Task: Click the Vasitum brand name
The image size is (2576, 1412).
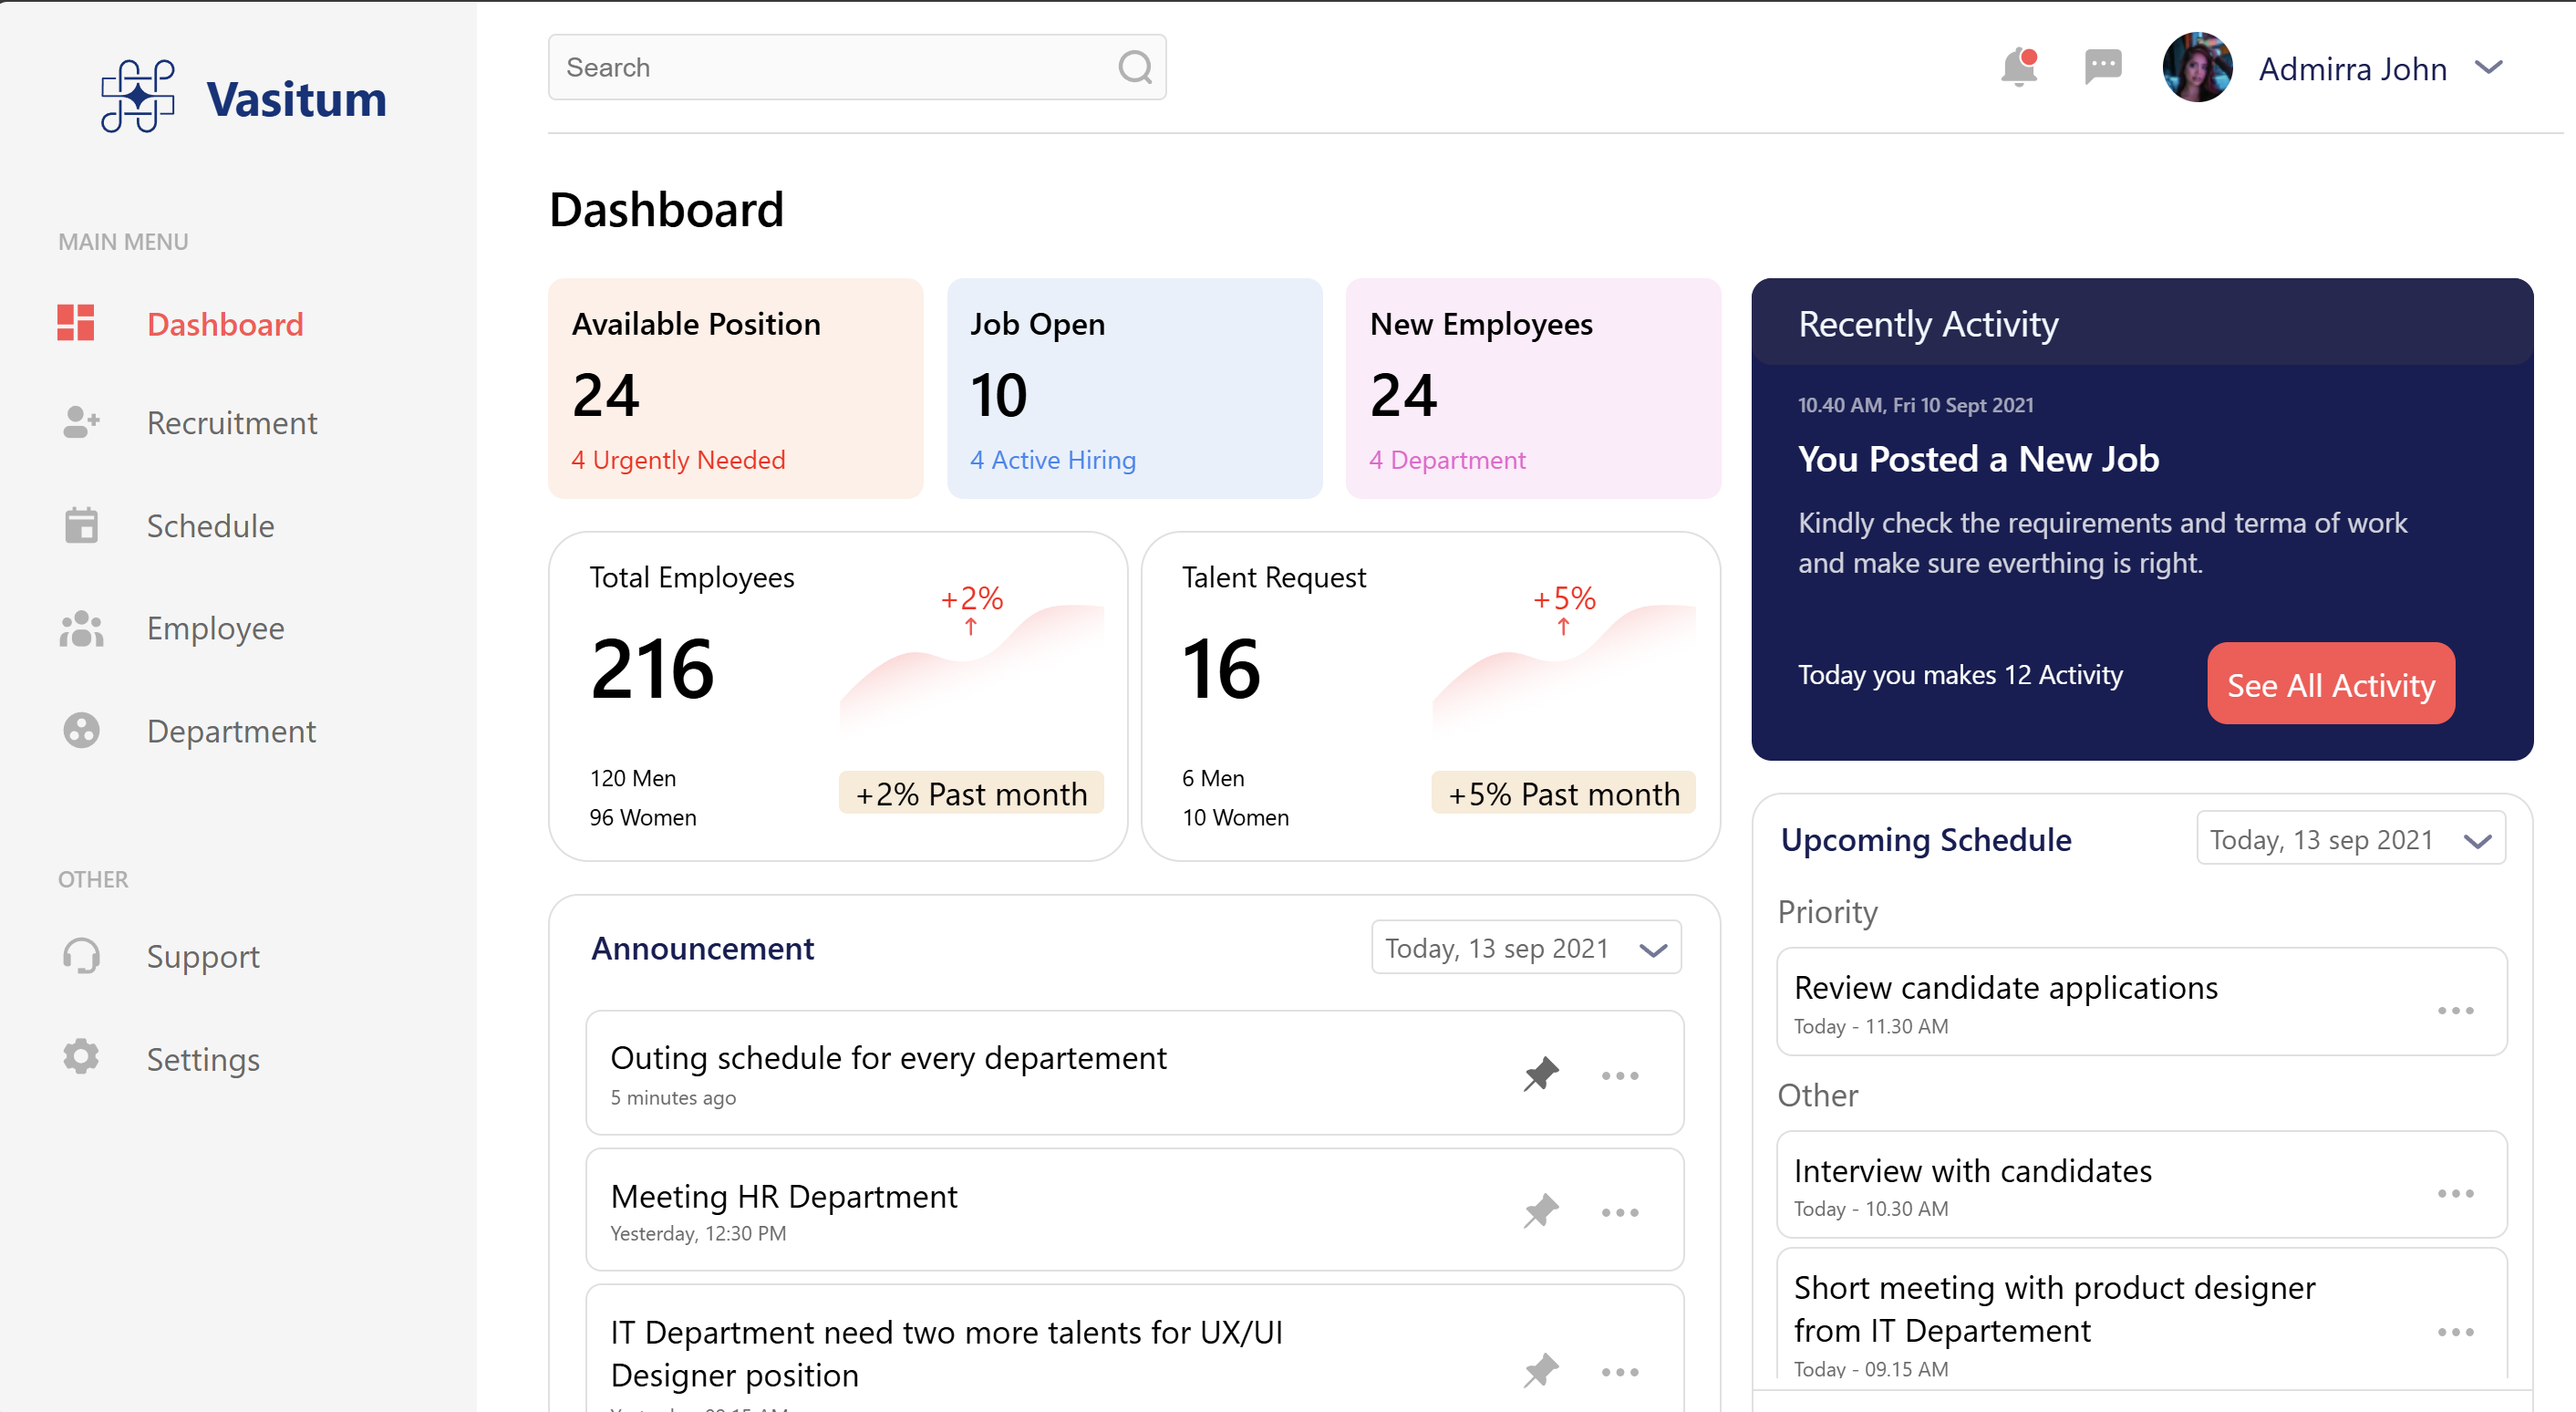Action: click(296, 100)
